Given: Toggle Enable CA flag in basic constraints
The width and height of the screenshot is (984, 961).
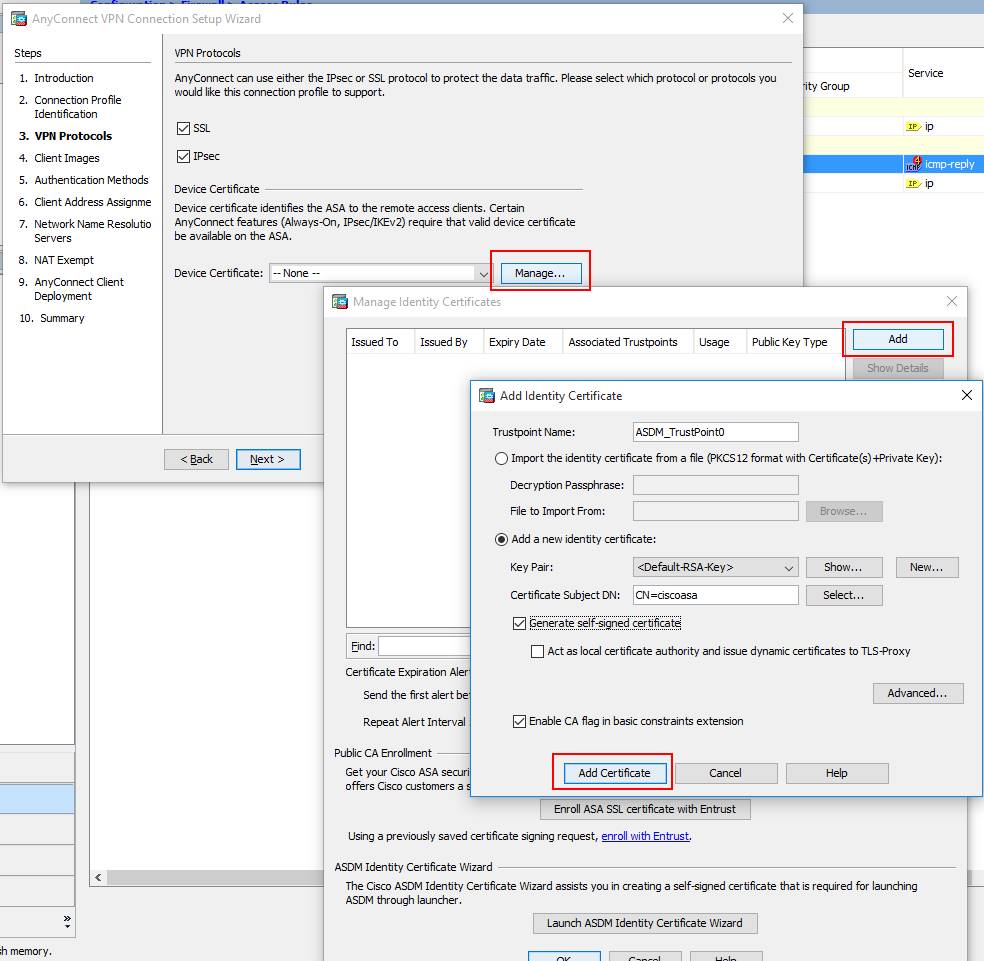Looking at the screenshot, I should [x=519, y=722].
